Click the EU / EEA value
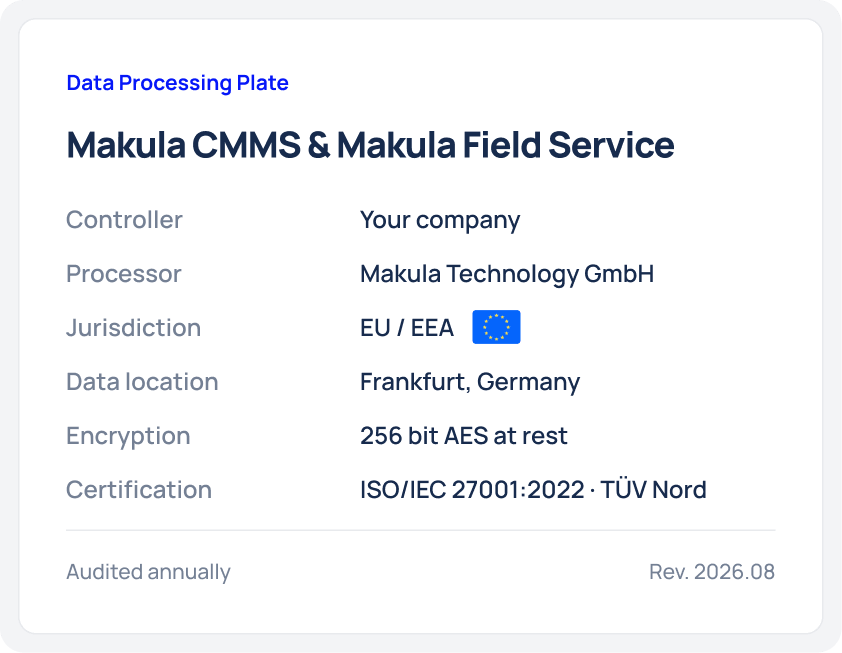 click(407, 328)
